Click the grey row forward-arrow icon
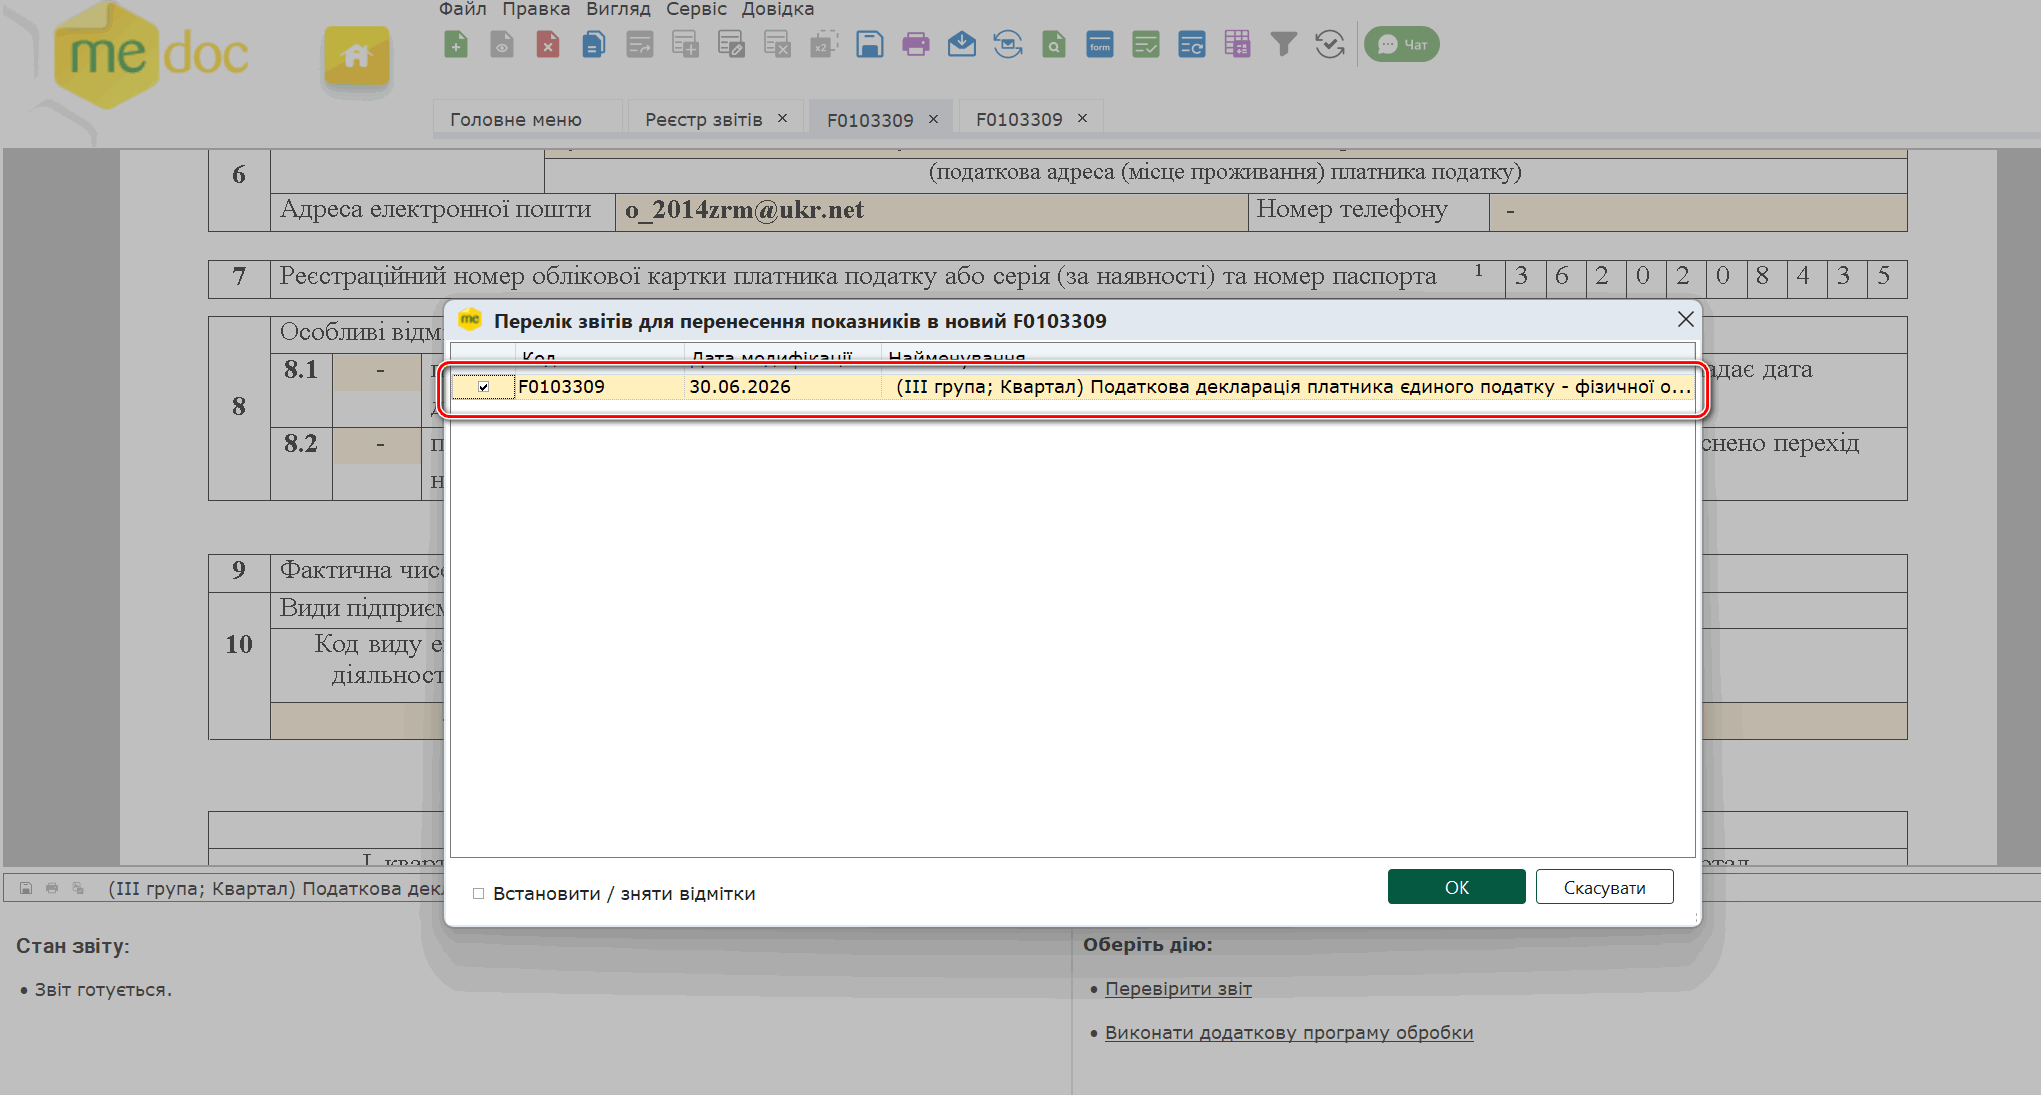This screenshot has height=1095, width=2041. 640,44
